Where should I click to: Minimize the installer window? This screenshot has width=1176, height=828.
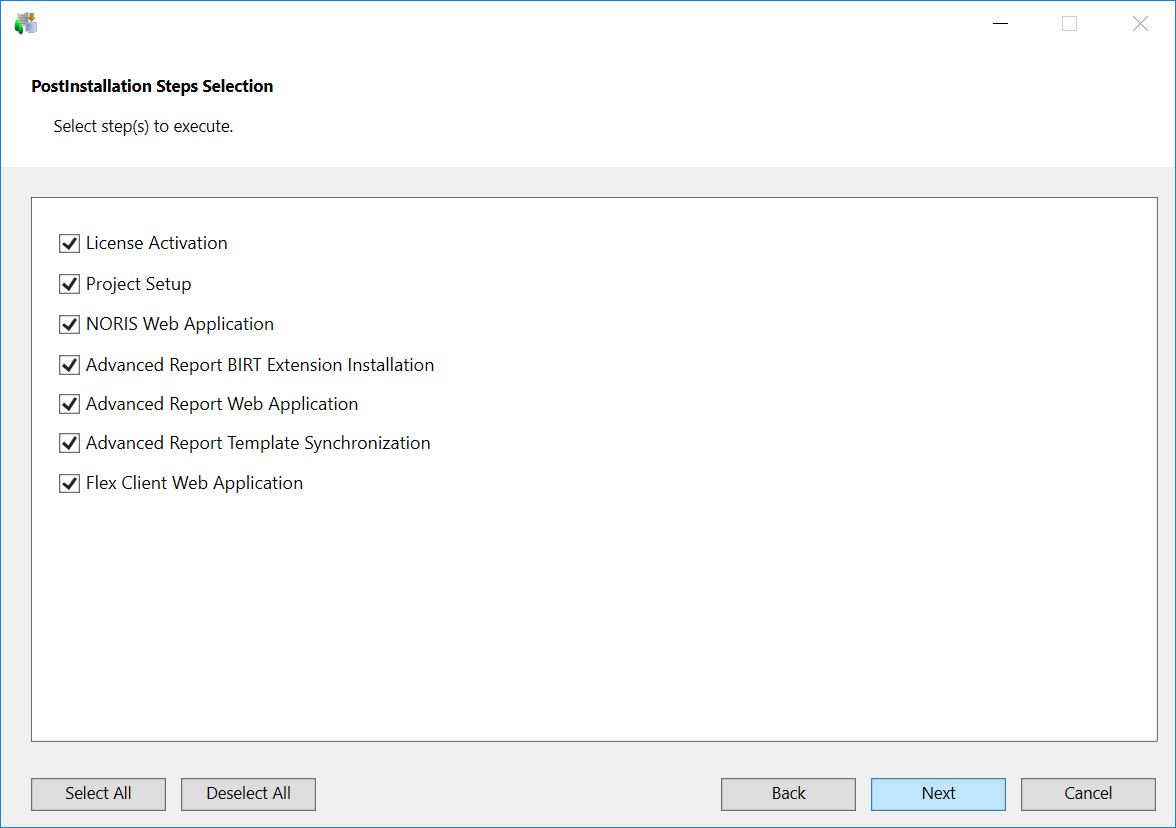coord(999,24)
